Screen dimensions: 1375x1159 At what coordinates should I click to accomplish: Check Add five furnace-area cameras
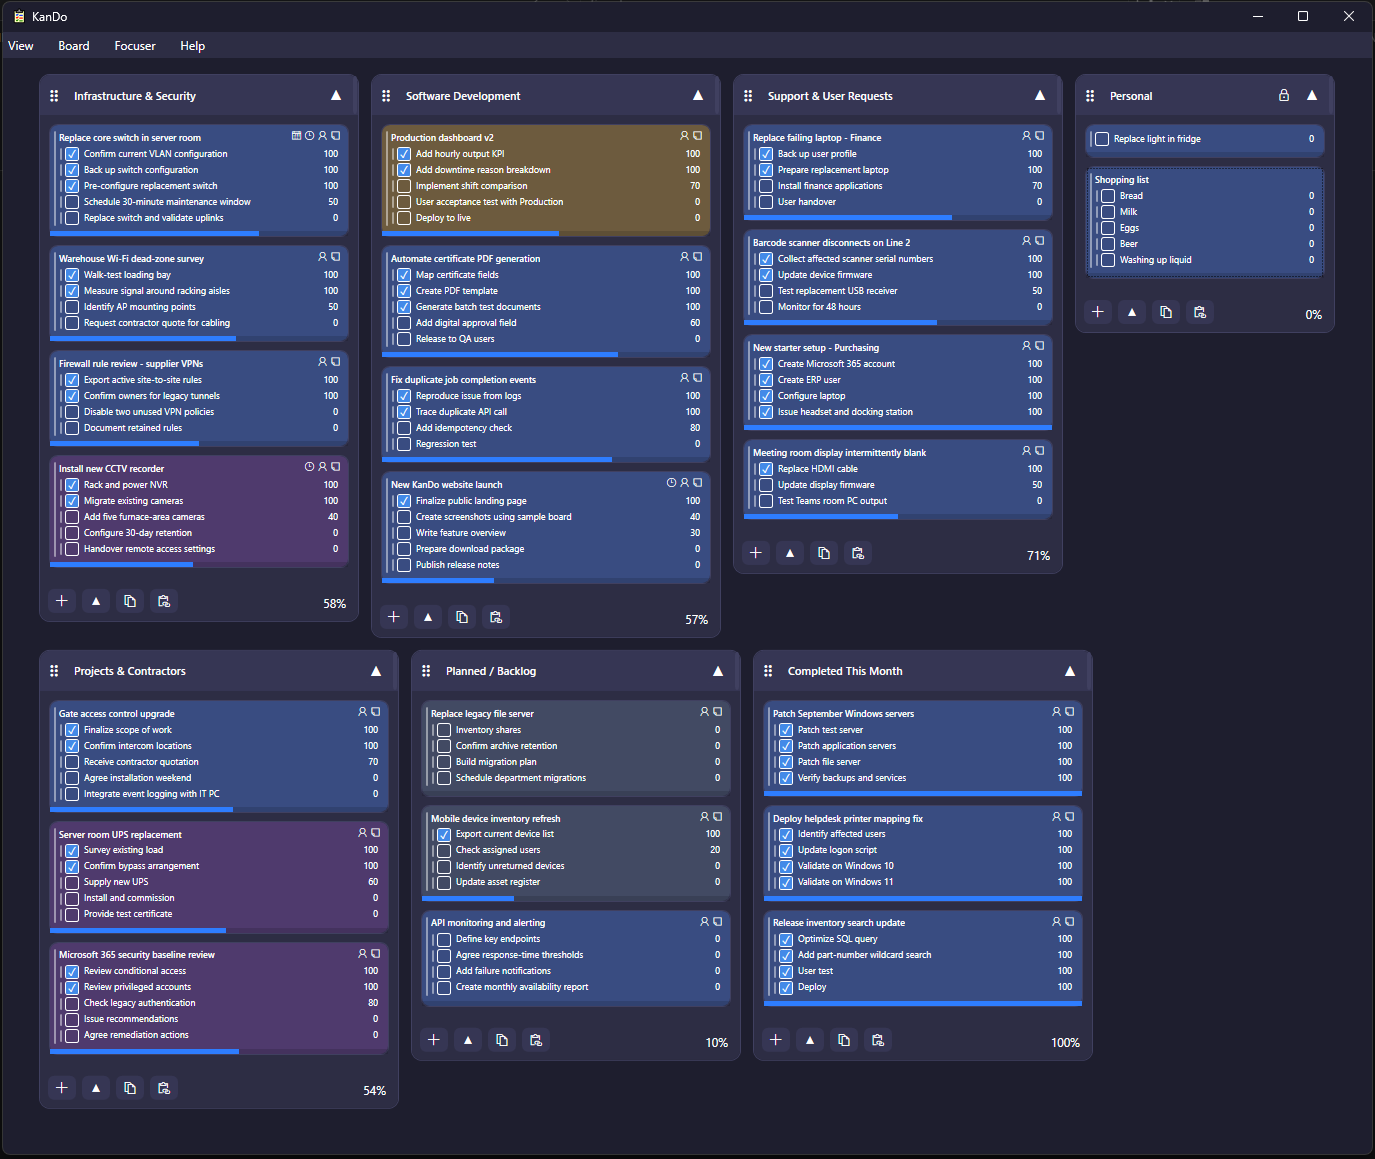click(72, 517)
